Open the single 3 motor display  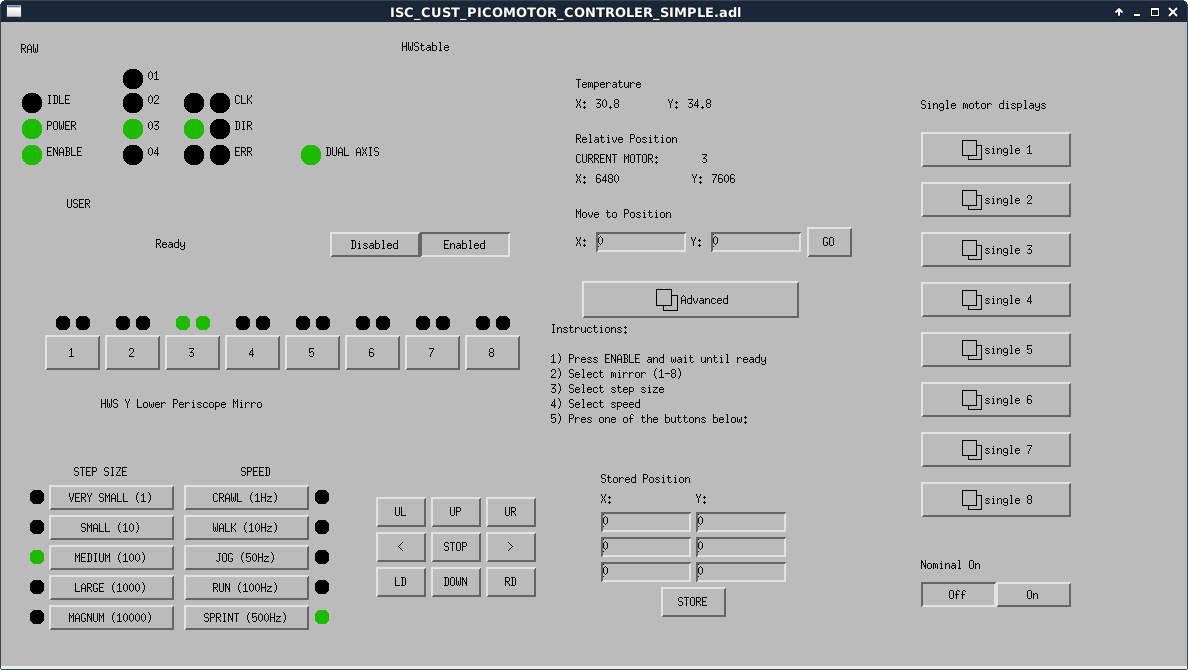click(996, 250)
